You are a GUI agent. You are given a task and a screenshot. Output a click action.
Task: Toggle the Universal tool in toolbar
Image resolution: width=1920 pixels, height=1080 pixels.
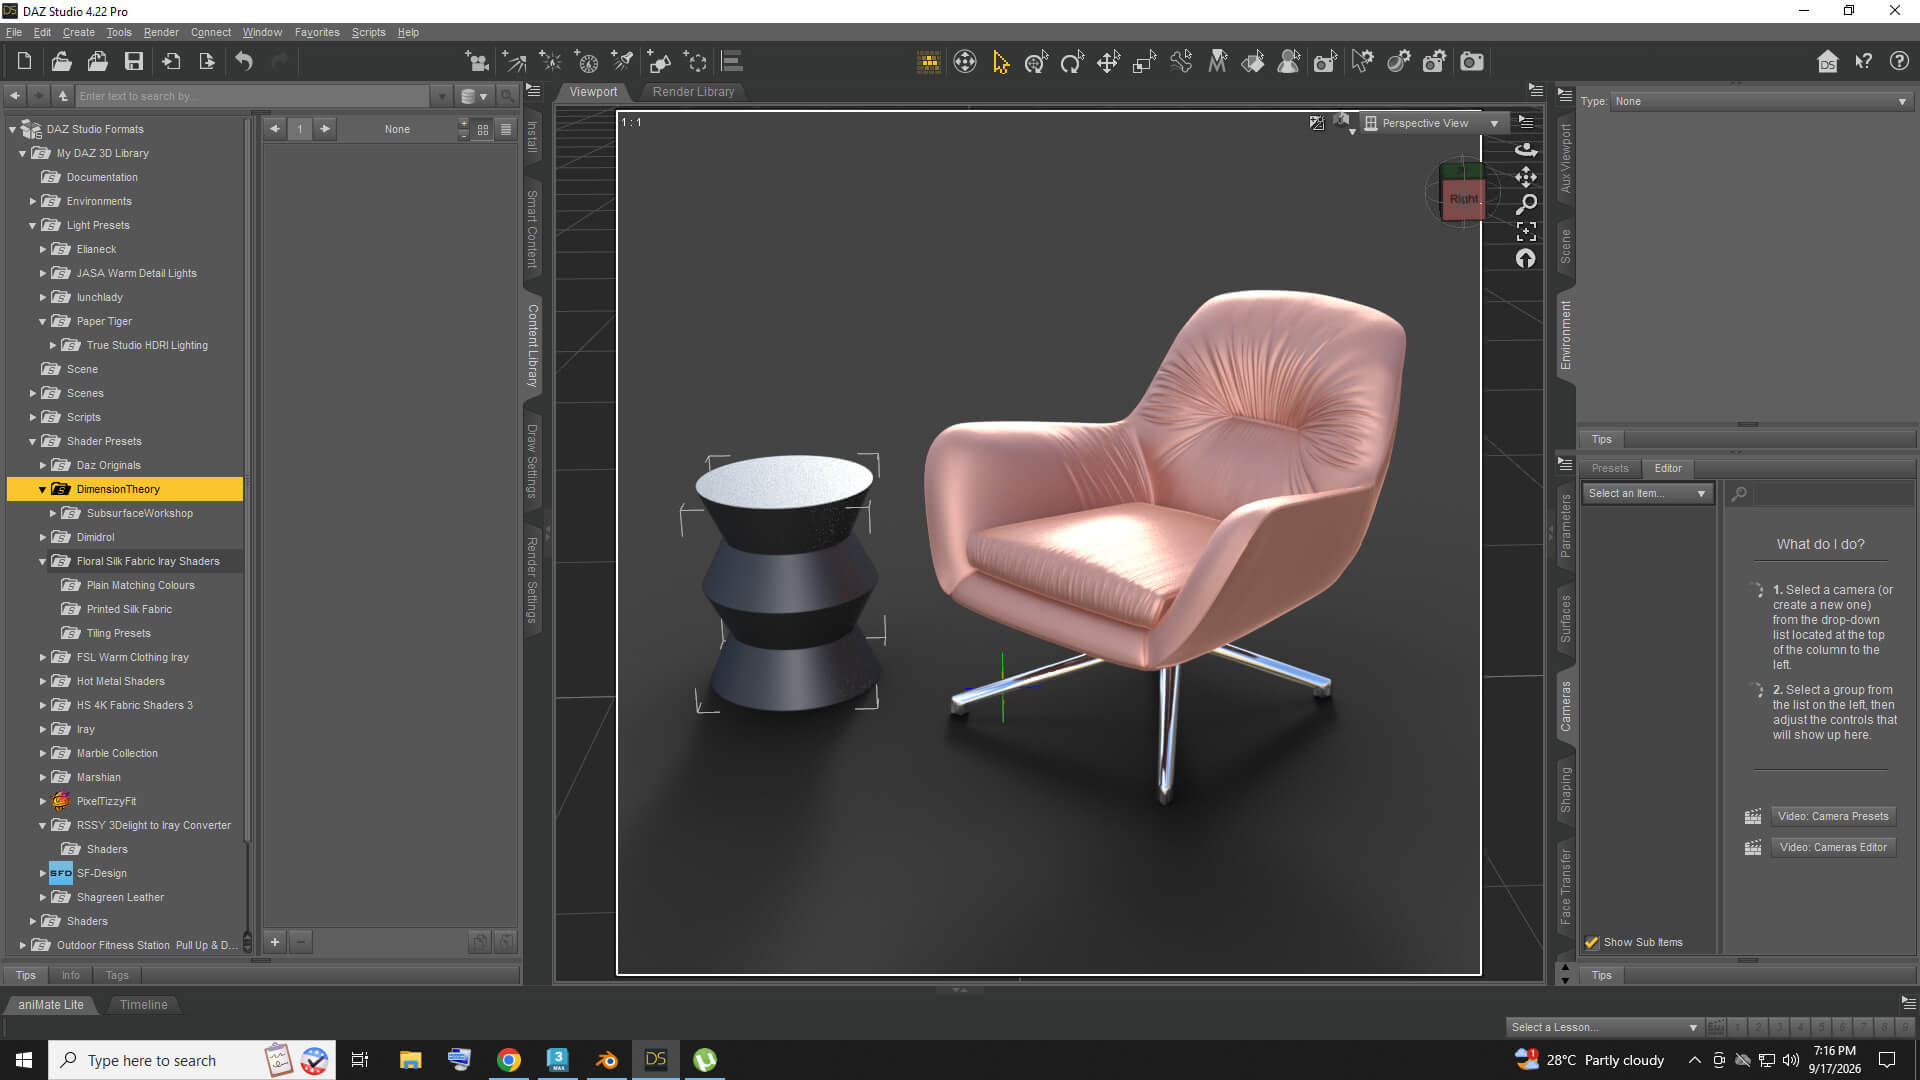pos(1036,62)
